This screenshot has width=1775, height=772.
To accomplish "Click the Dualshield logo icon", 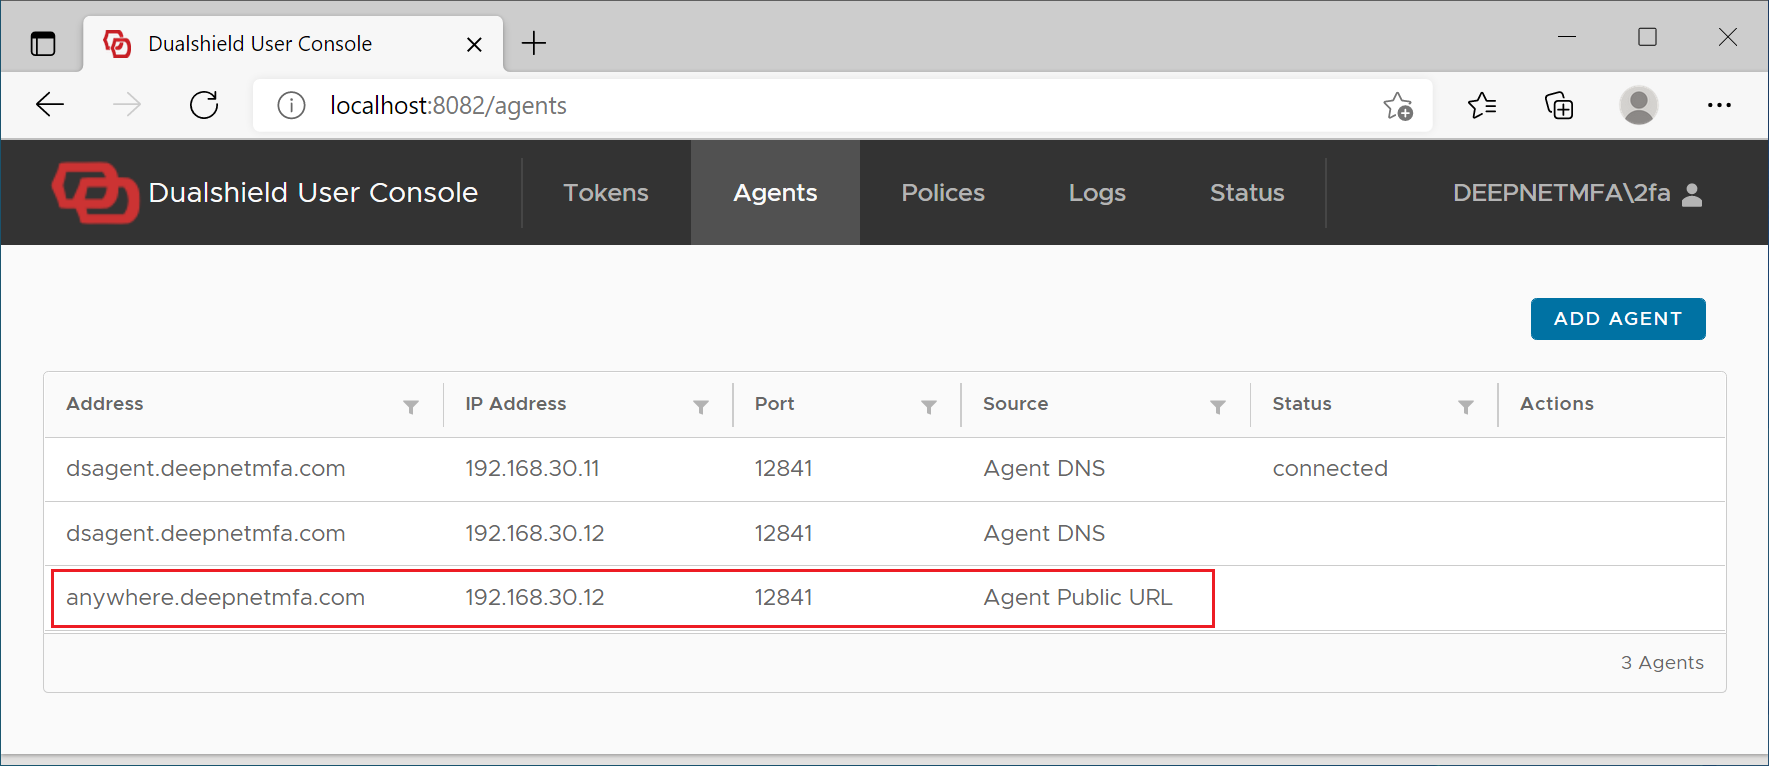I will click(x=95, y=193).
